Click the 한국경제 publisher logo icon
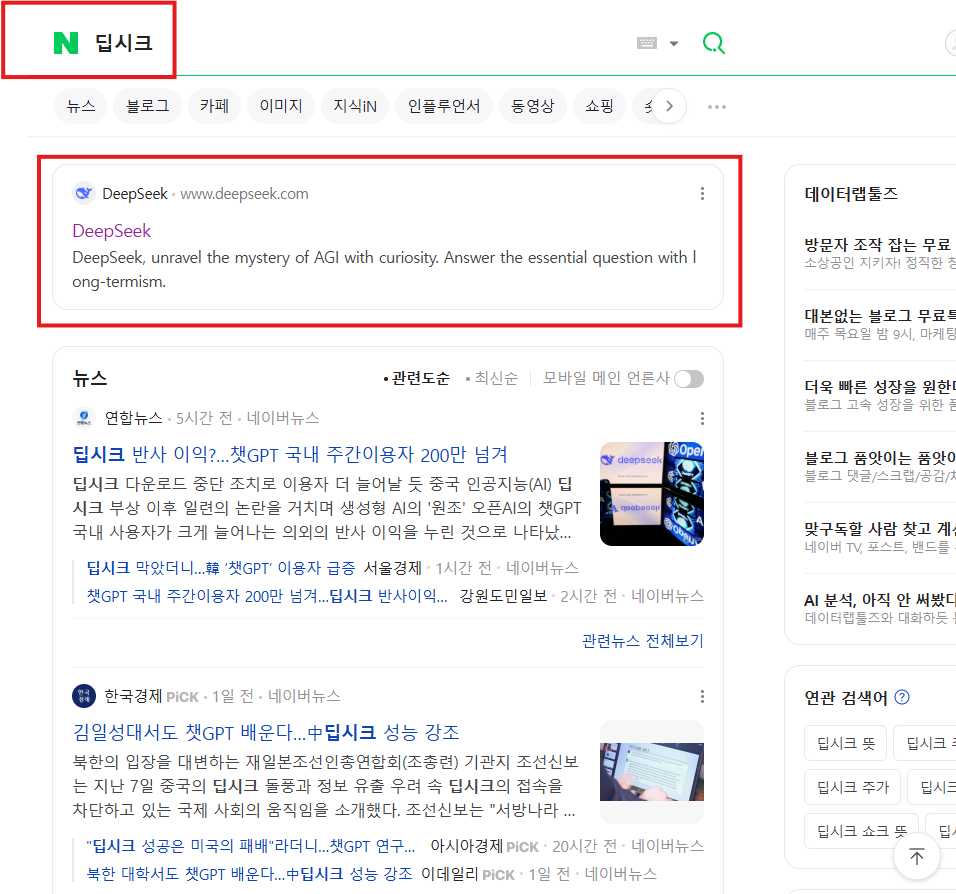 pos(84,696)
